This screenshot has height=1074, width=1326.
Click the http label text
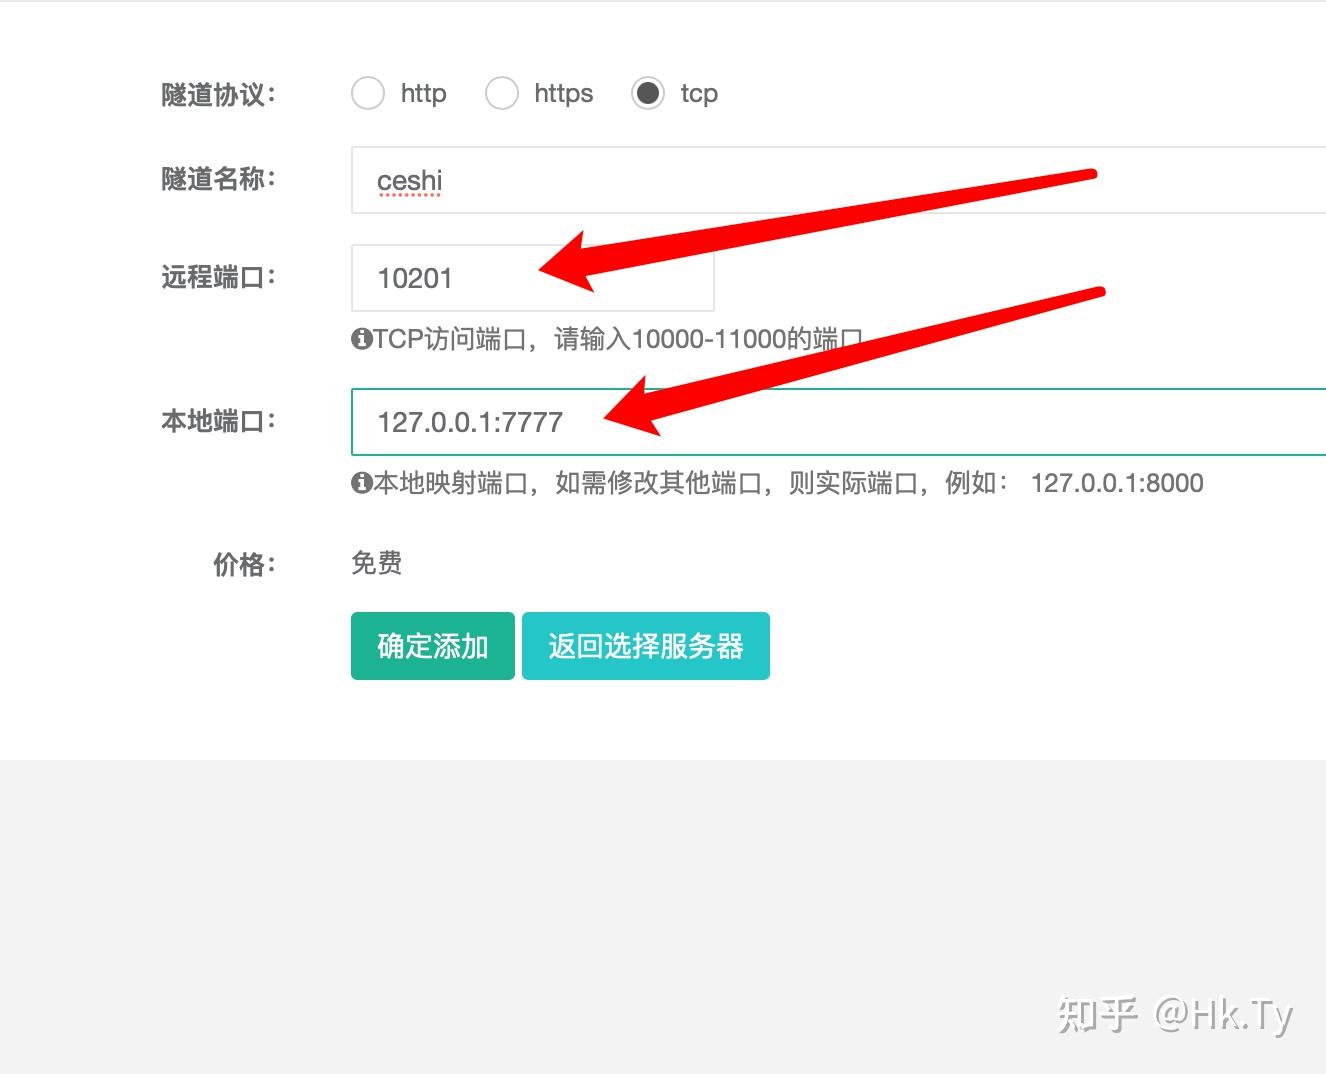[x=423, y=93]
